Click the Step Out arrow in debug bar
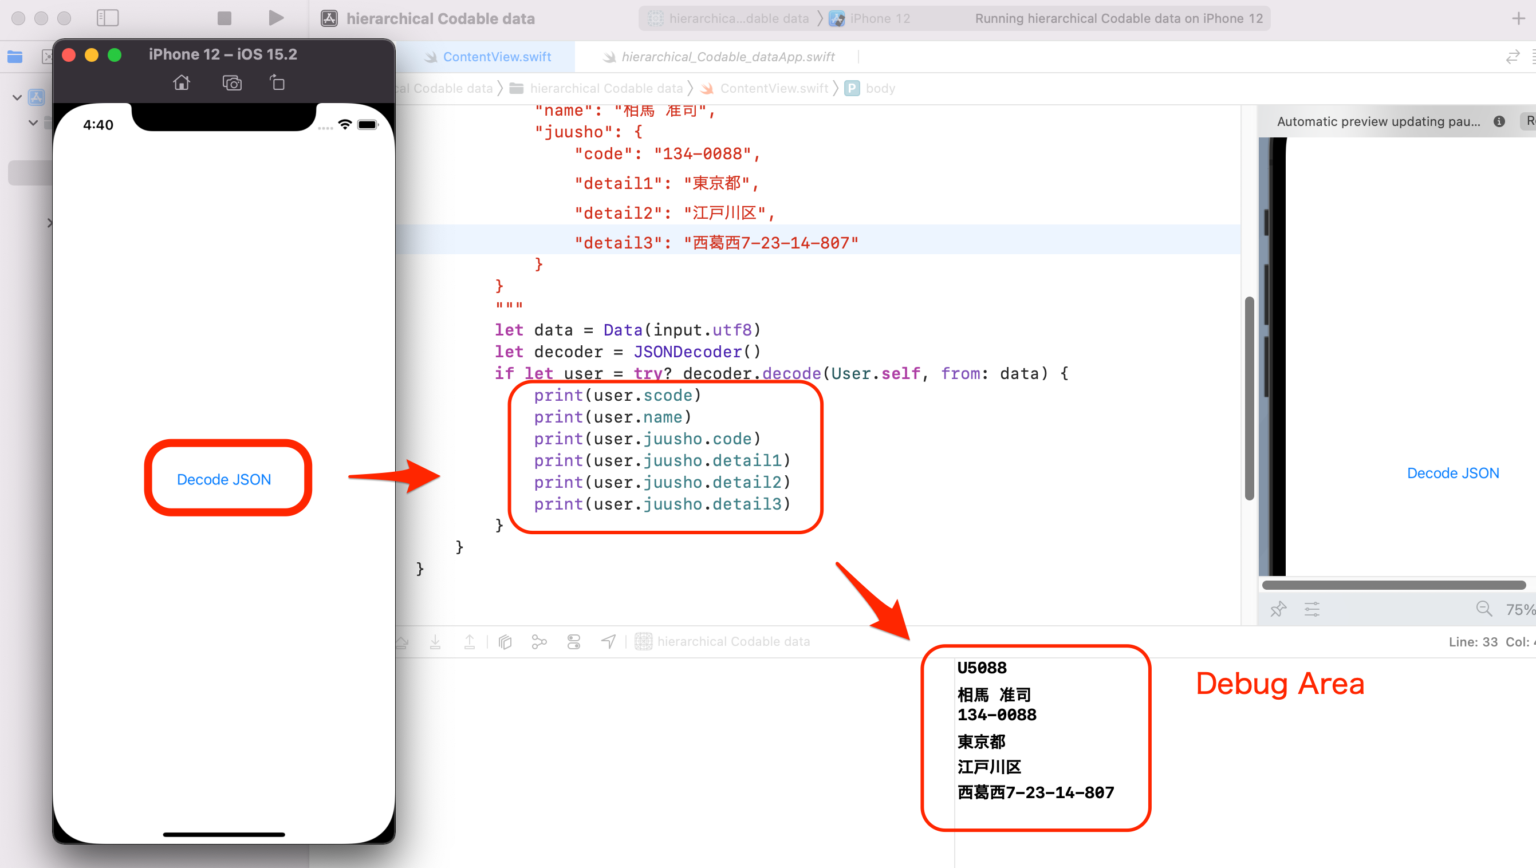 click(x=469, y=641)
